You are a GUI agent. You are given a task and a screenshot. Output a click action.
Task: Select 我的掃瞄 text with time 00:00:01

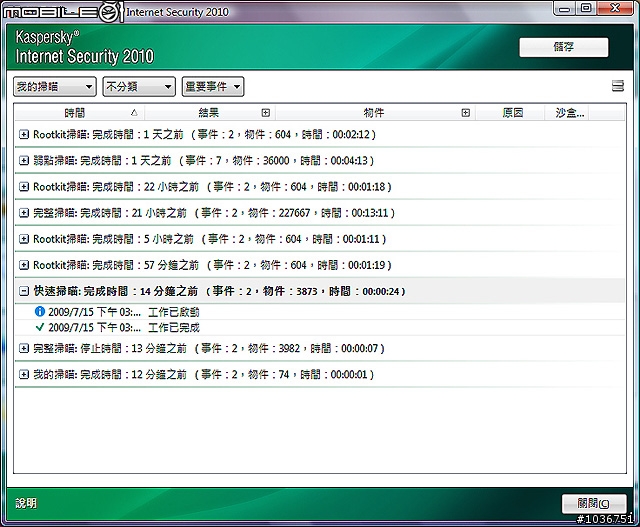coord(203,374)
